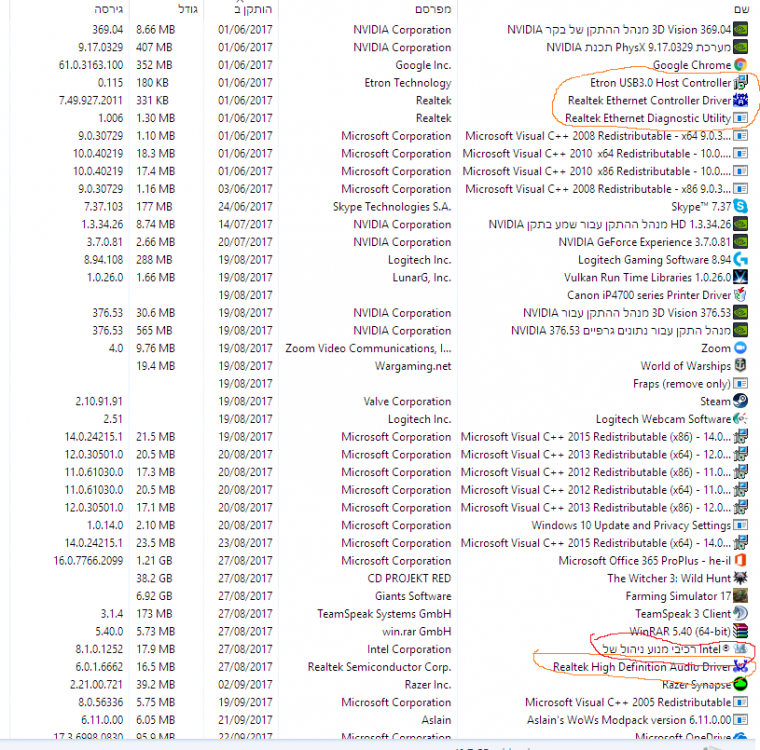Sort by the גודל (size) column header
Image resolution: width=760 pixels, height=750 pixels.
[x=188, y=9]
